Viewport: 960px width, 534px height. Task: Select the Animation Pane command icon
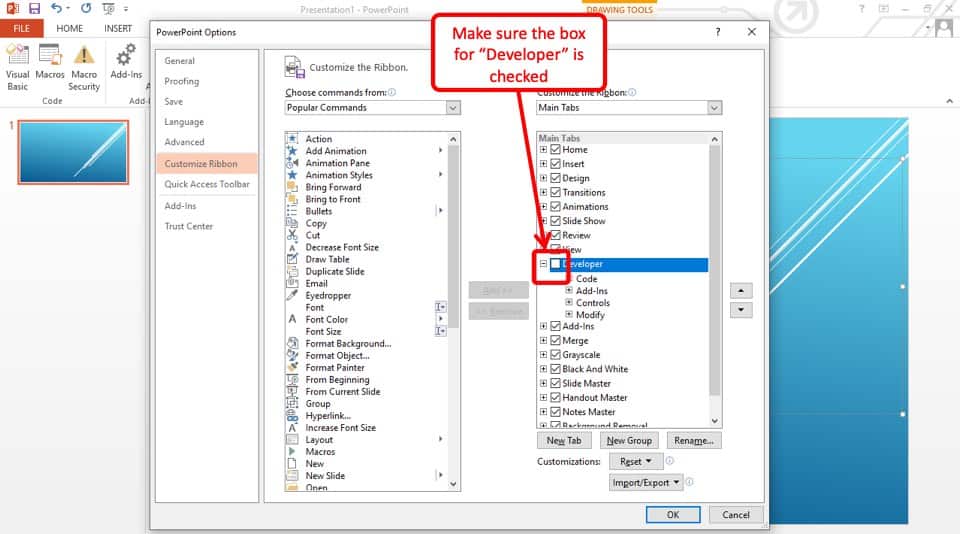(292, 163)
